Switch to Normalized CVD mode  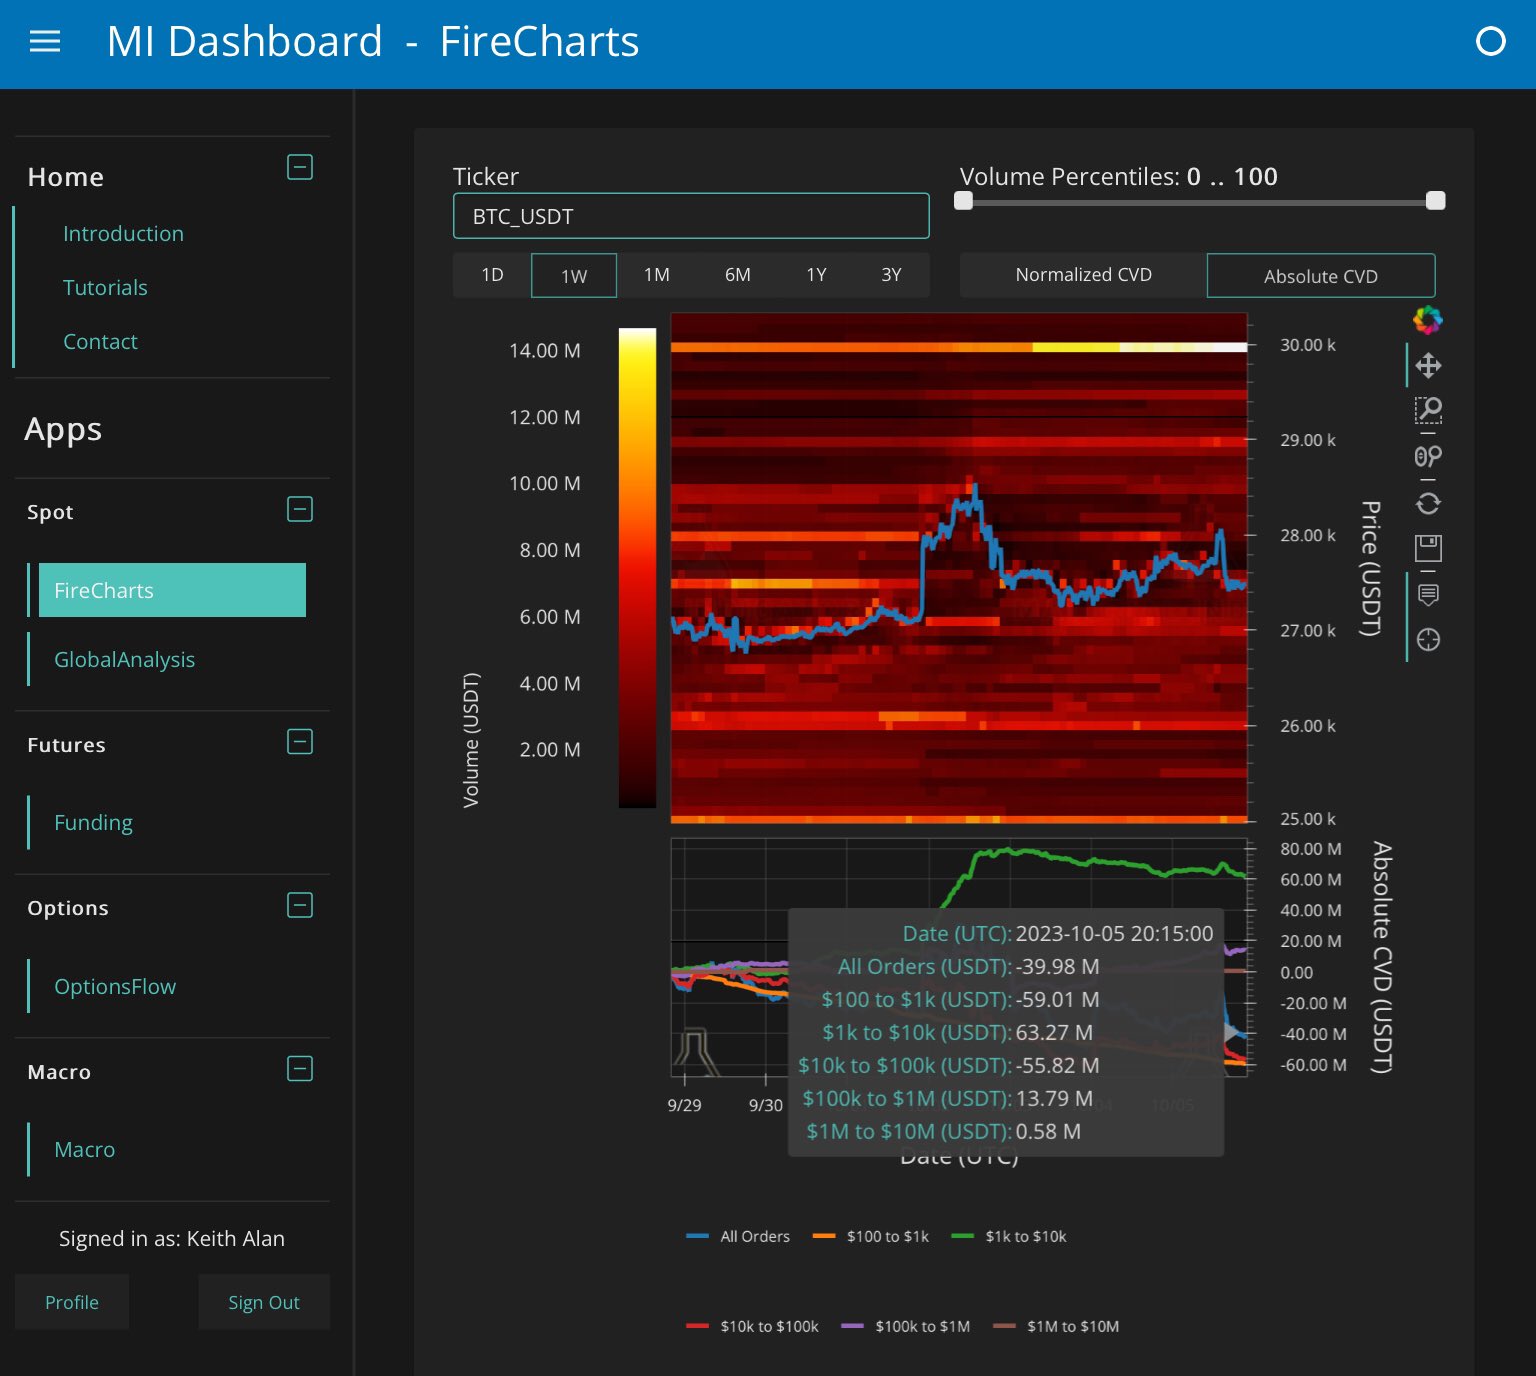pos(1083,275)
